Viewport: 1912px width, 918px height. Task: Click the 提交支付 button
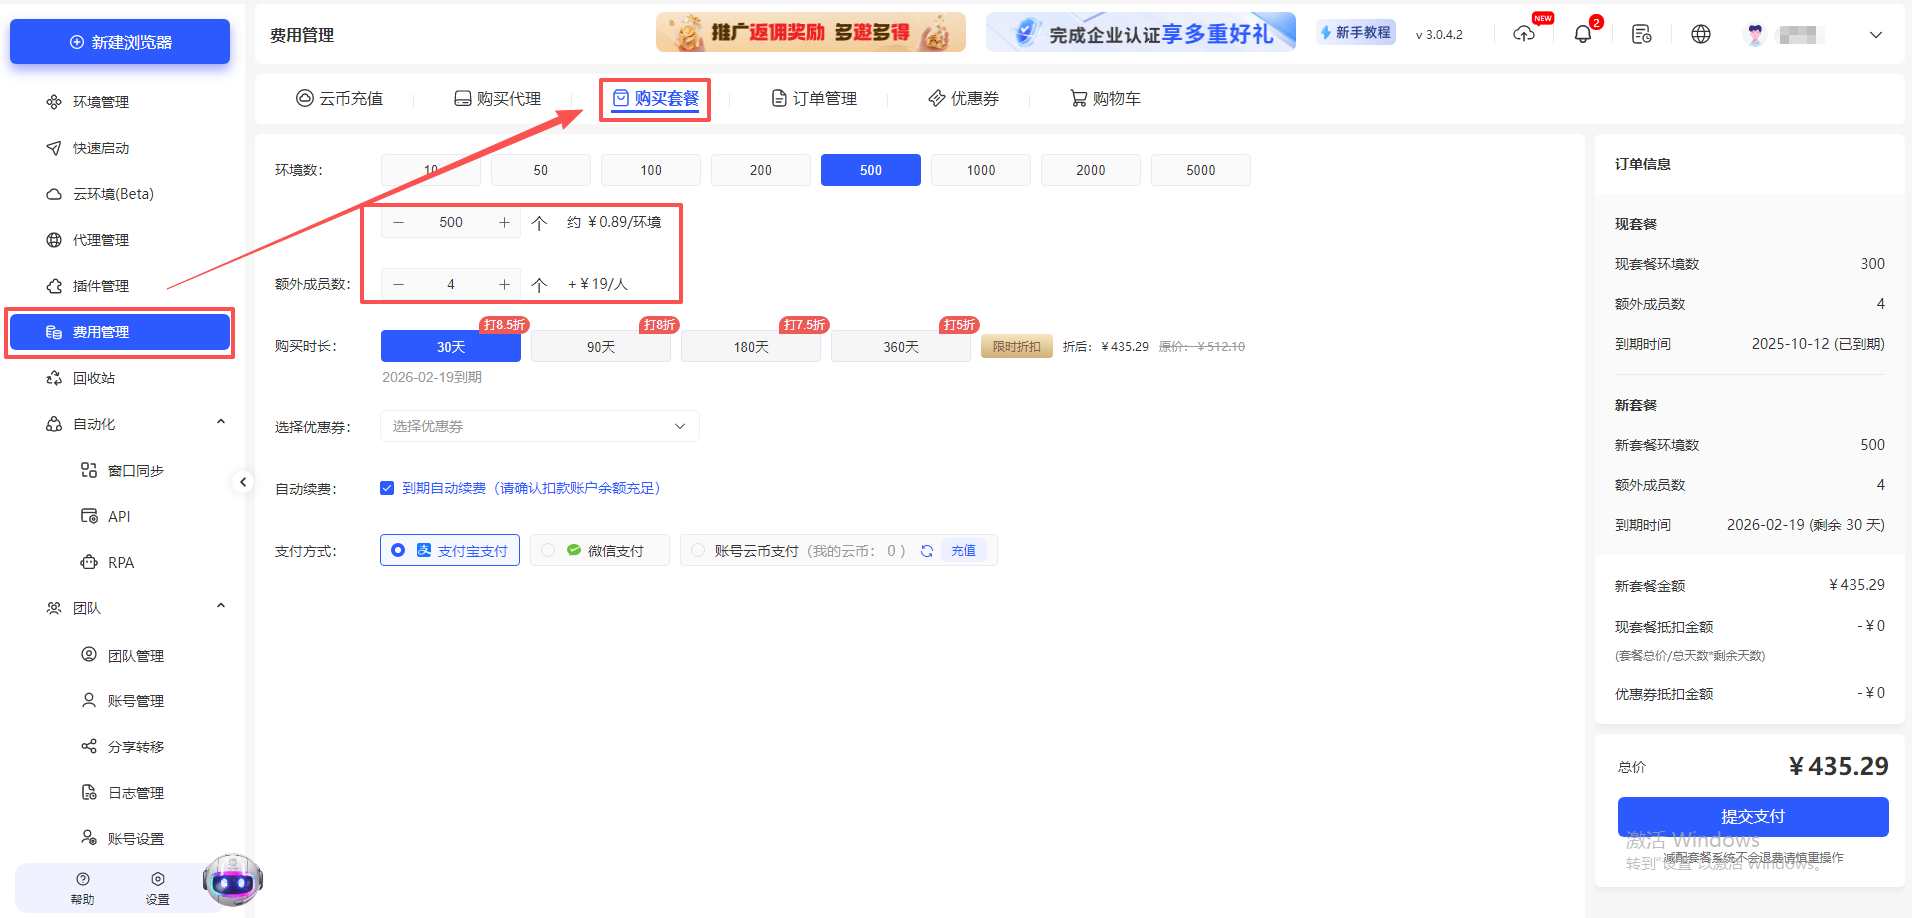1752,816
